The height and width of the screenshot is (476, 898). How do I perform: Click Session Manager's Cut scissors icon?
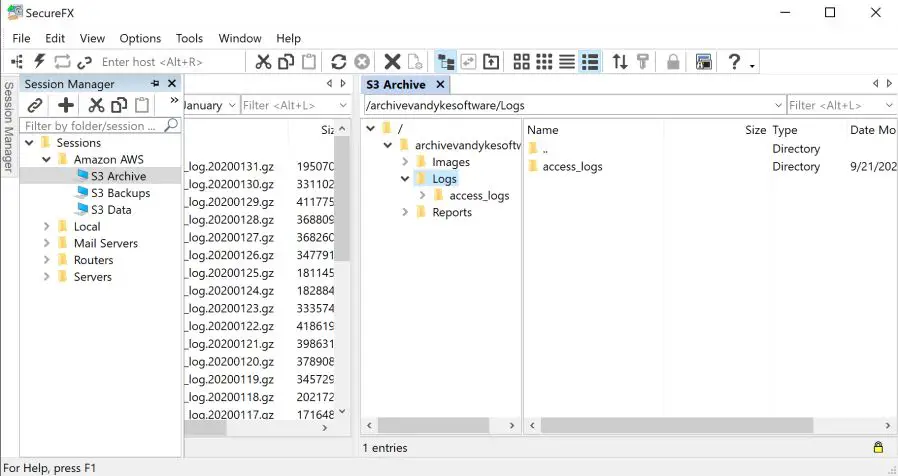click(96, 105)
